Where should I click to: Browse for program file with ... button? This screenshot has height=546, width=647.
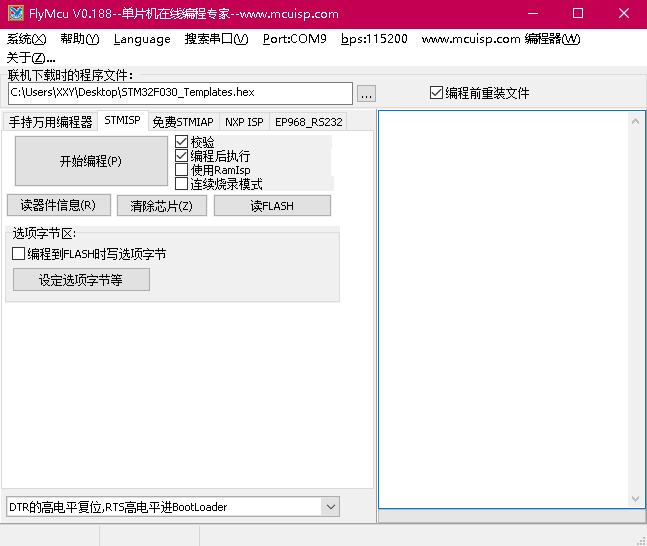(x=366, y=94)
